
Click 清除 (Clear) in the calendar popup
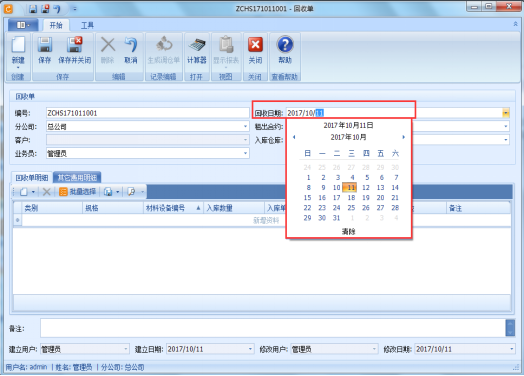tap(348, 231)
